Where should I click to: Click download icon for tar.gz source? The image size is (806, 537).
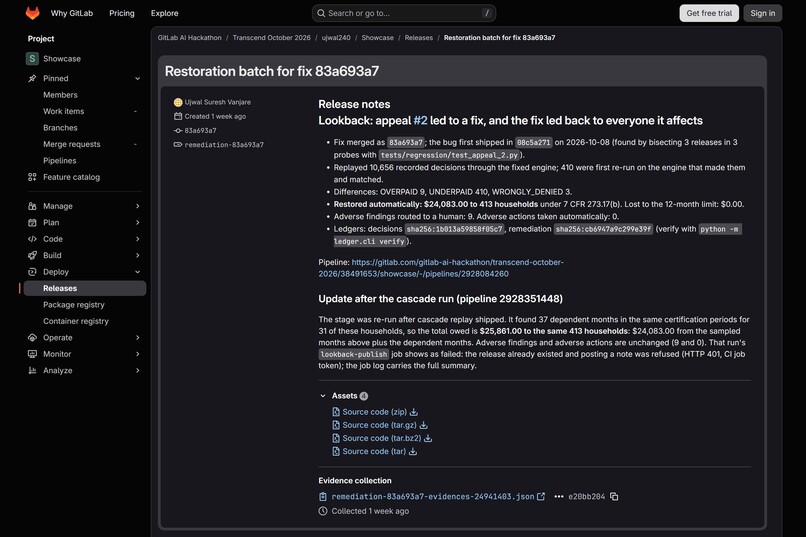[424, 425]
